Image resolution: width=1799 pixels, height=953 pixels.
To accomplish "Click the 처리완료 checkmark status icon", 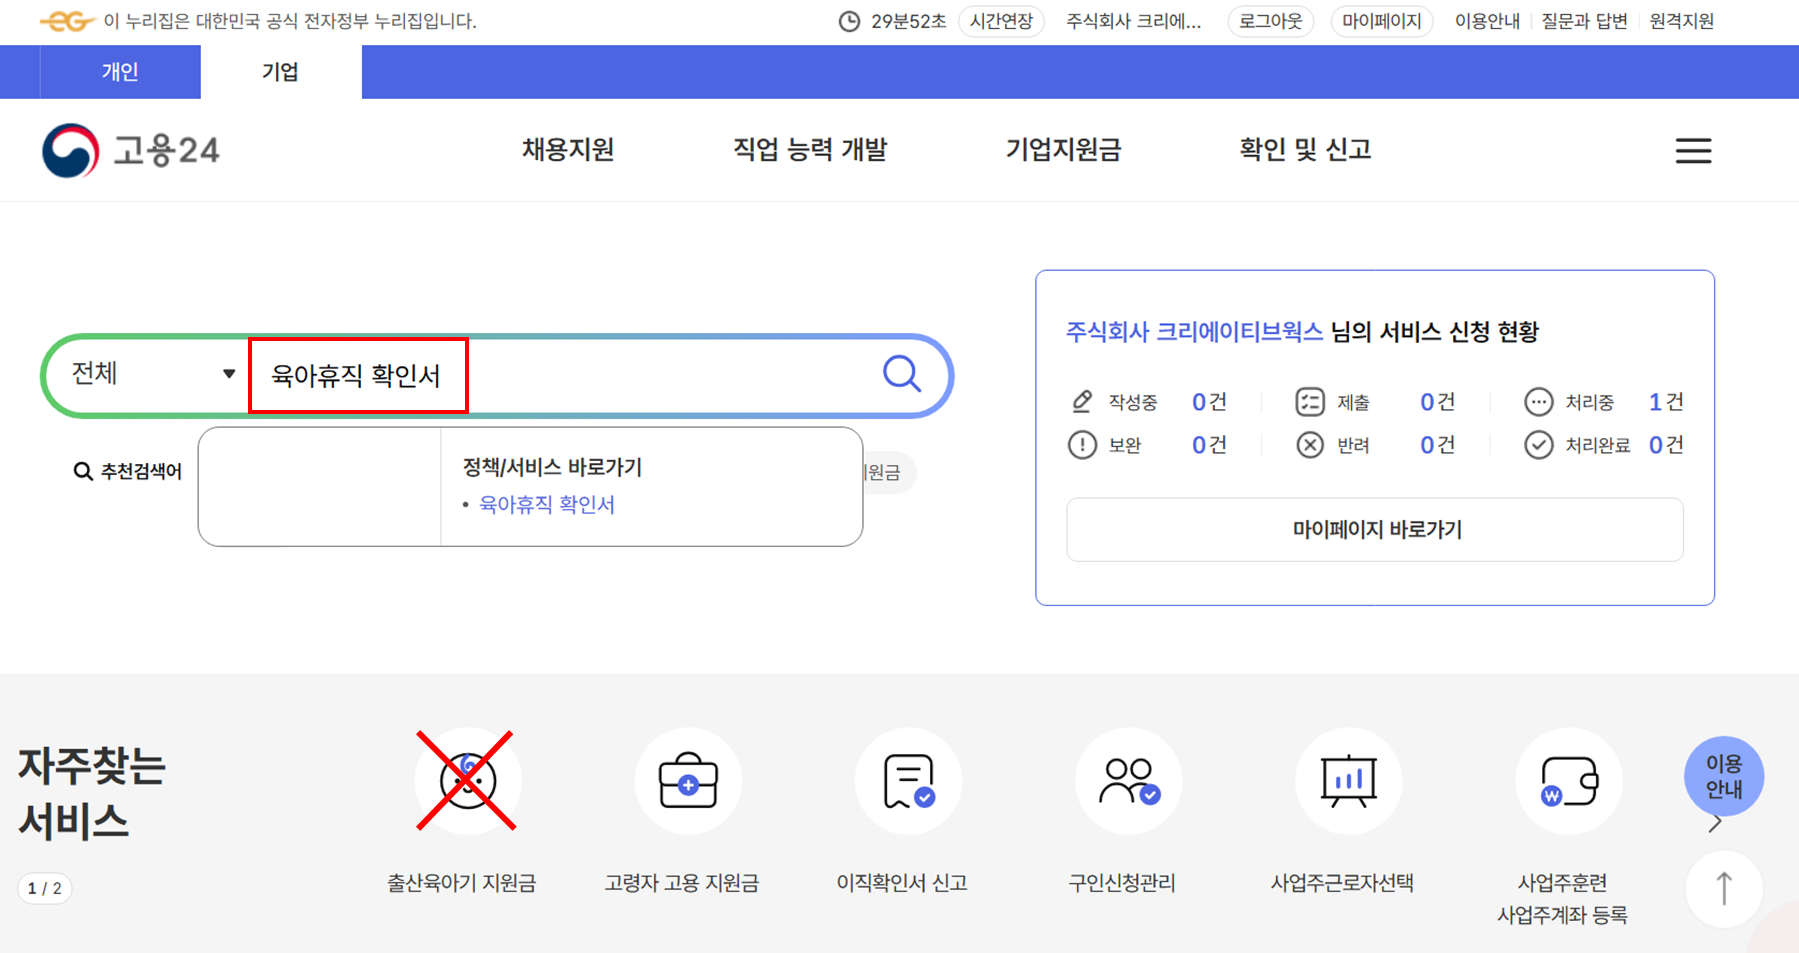I will pos(1538,445).
